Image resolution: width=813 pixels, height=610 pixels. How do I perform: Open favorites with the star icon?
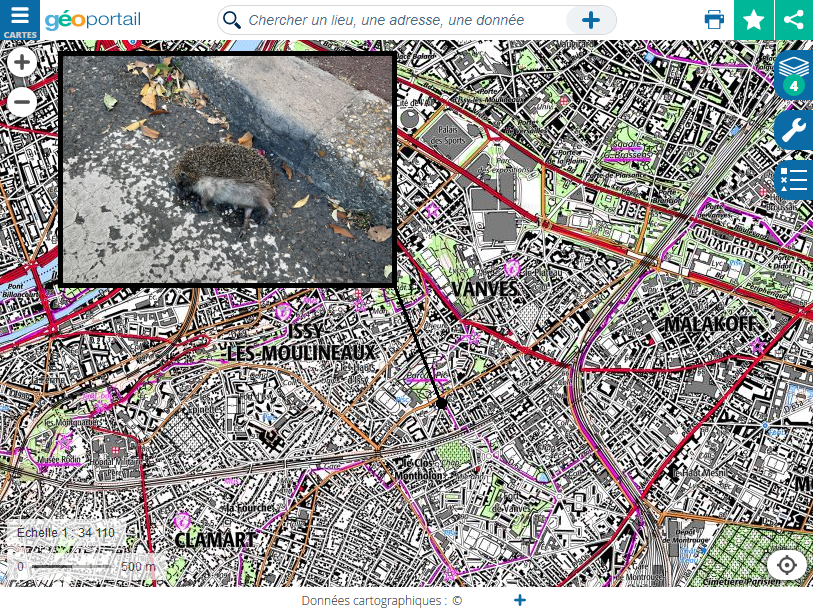(754, 20)
